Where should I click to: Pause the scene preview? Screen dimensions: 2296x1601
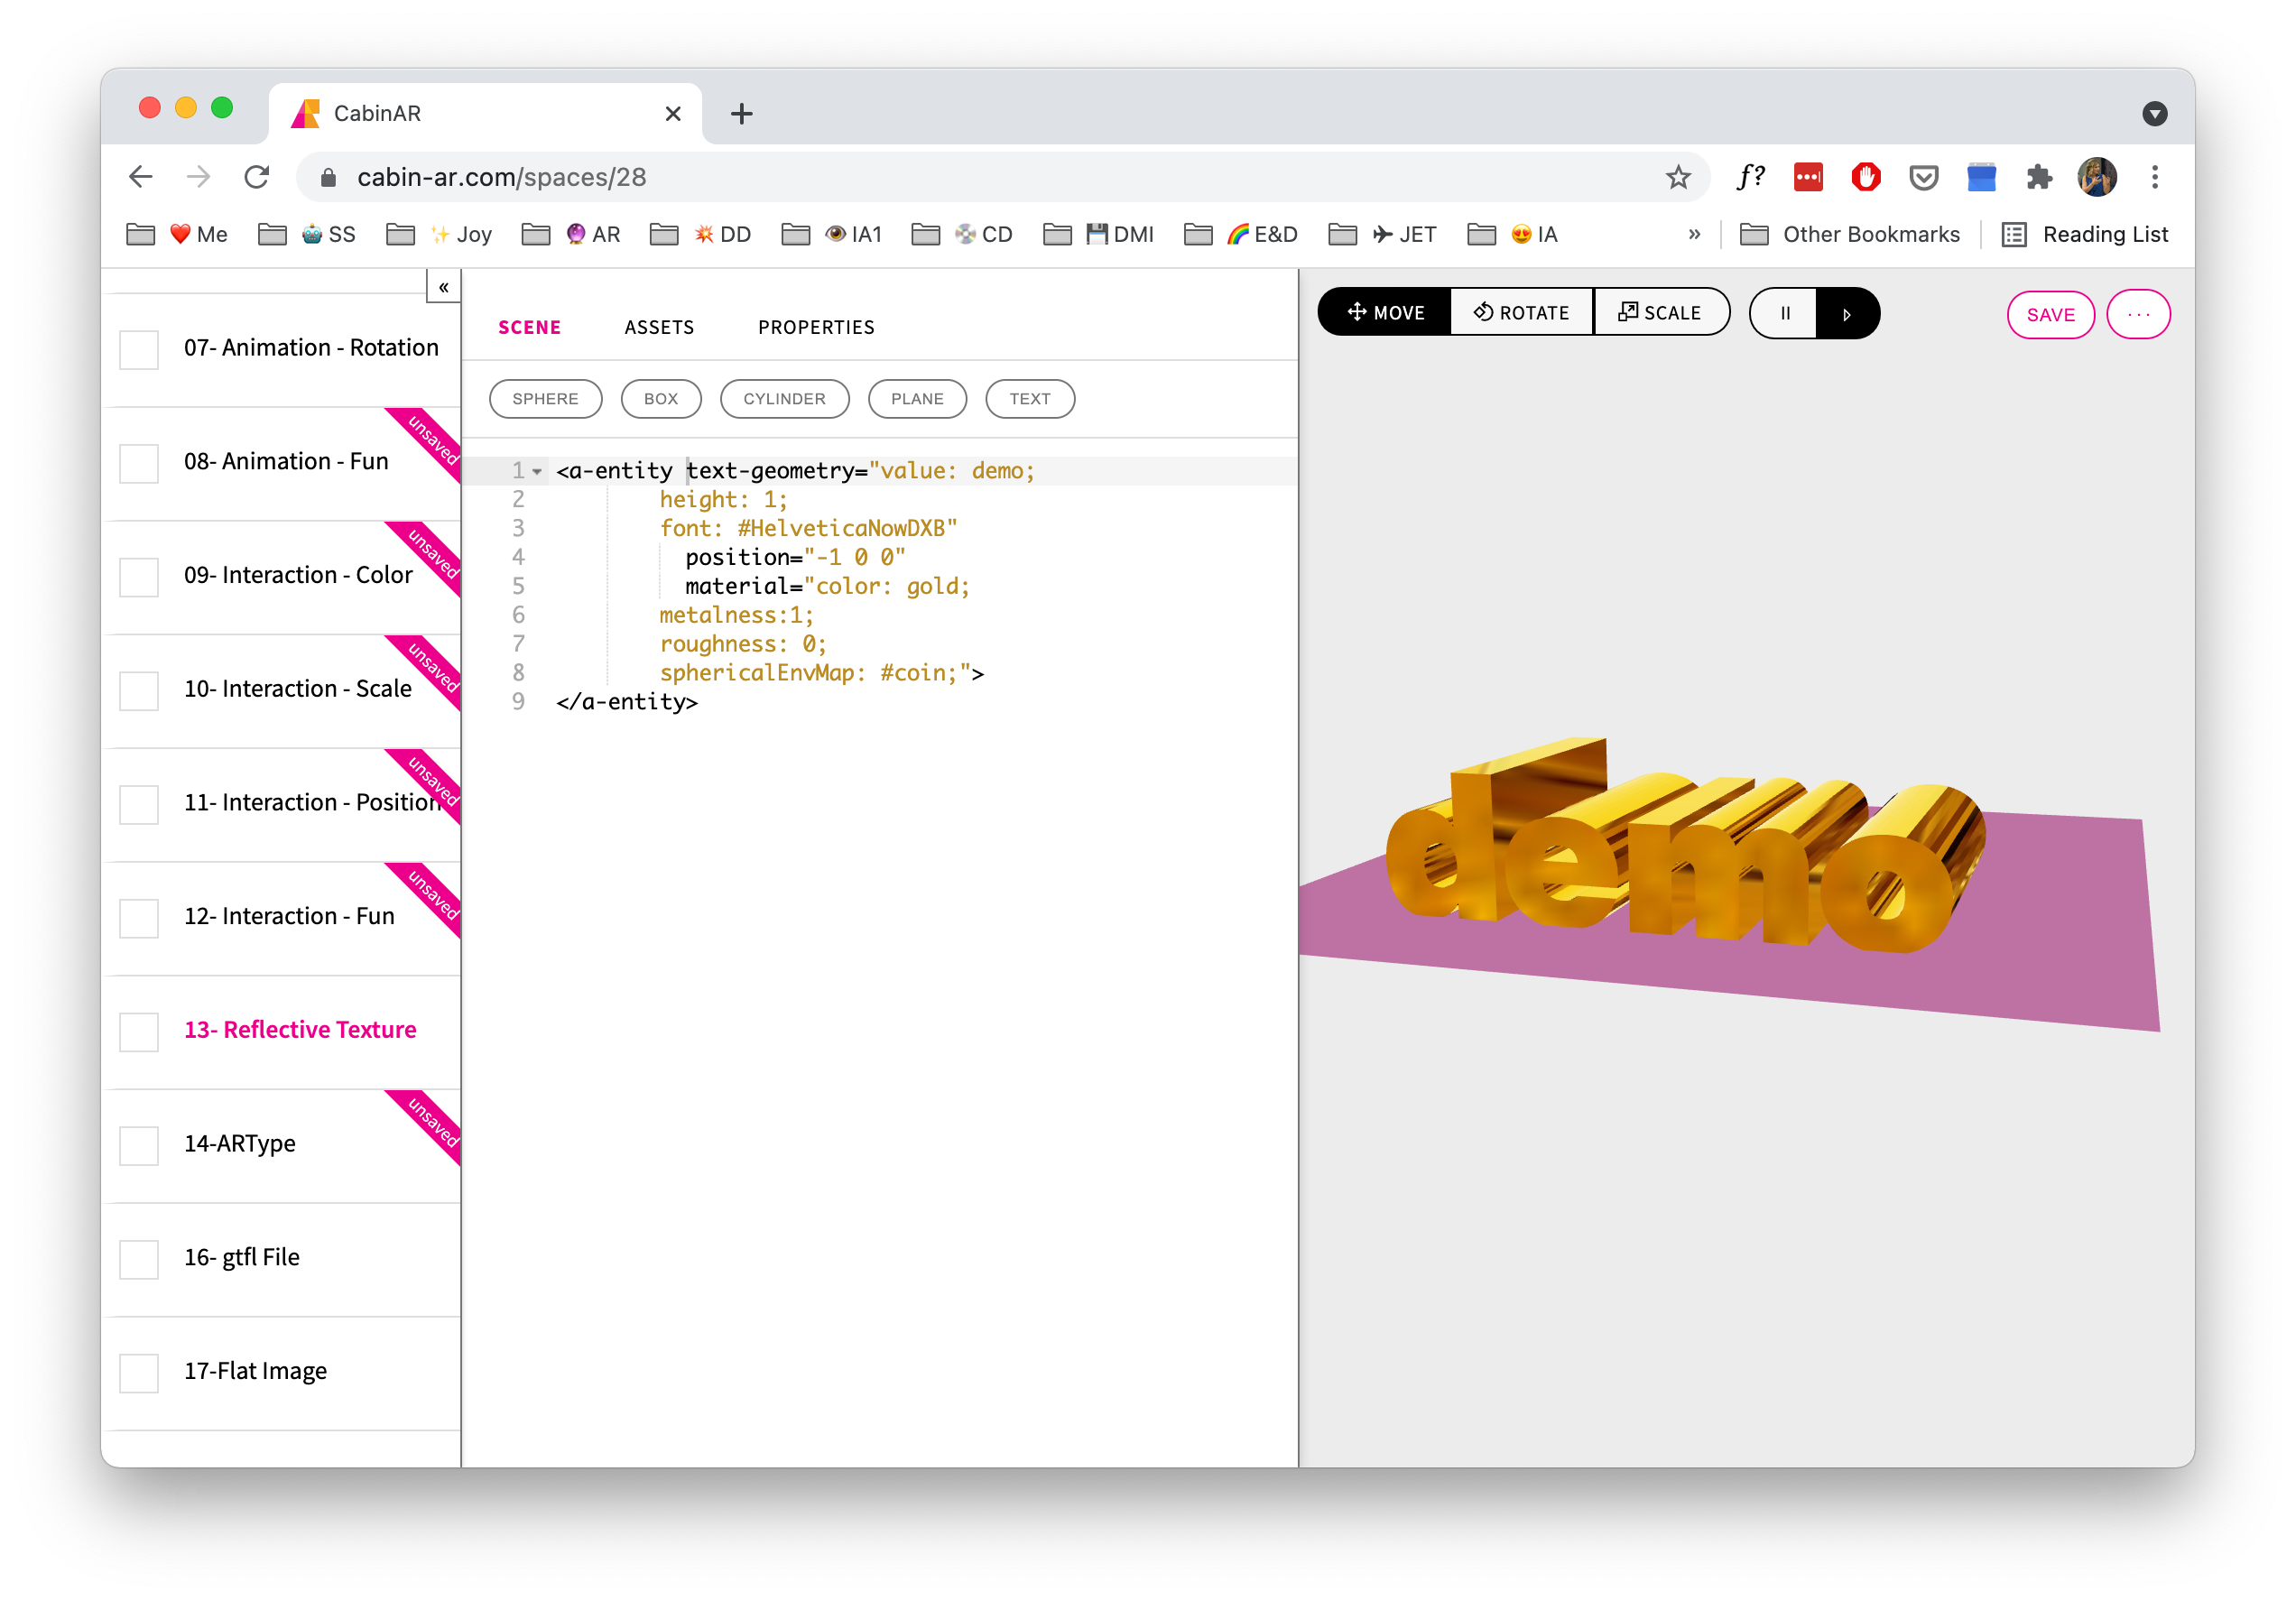(x=1784, y=314)
